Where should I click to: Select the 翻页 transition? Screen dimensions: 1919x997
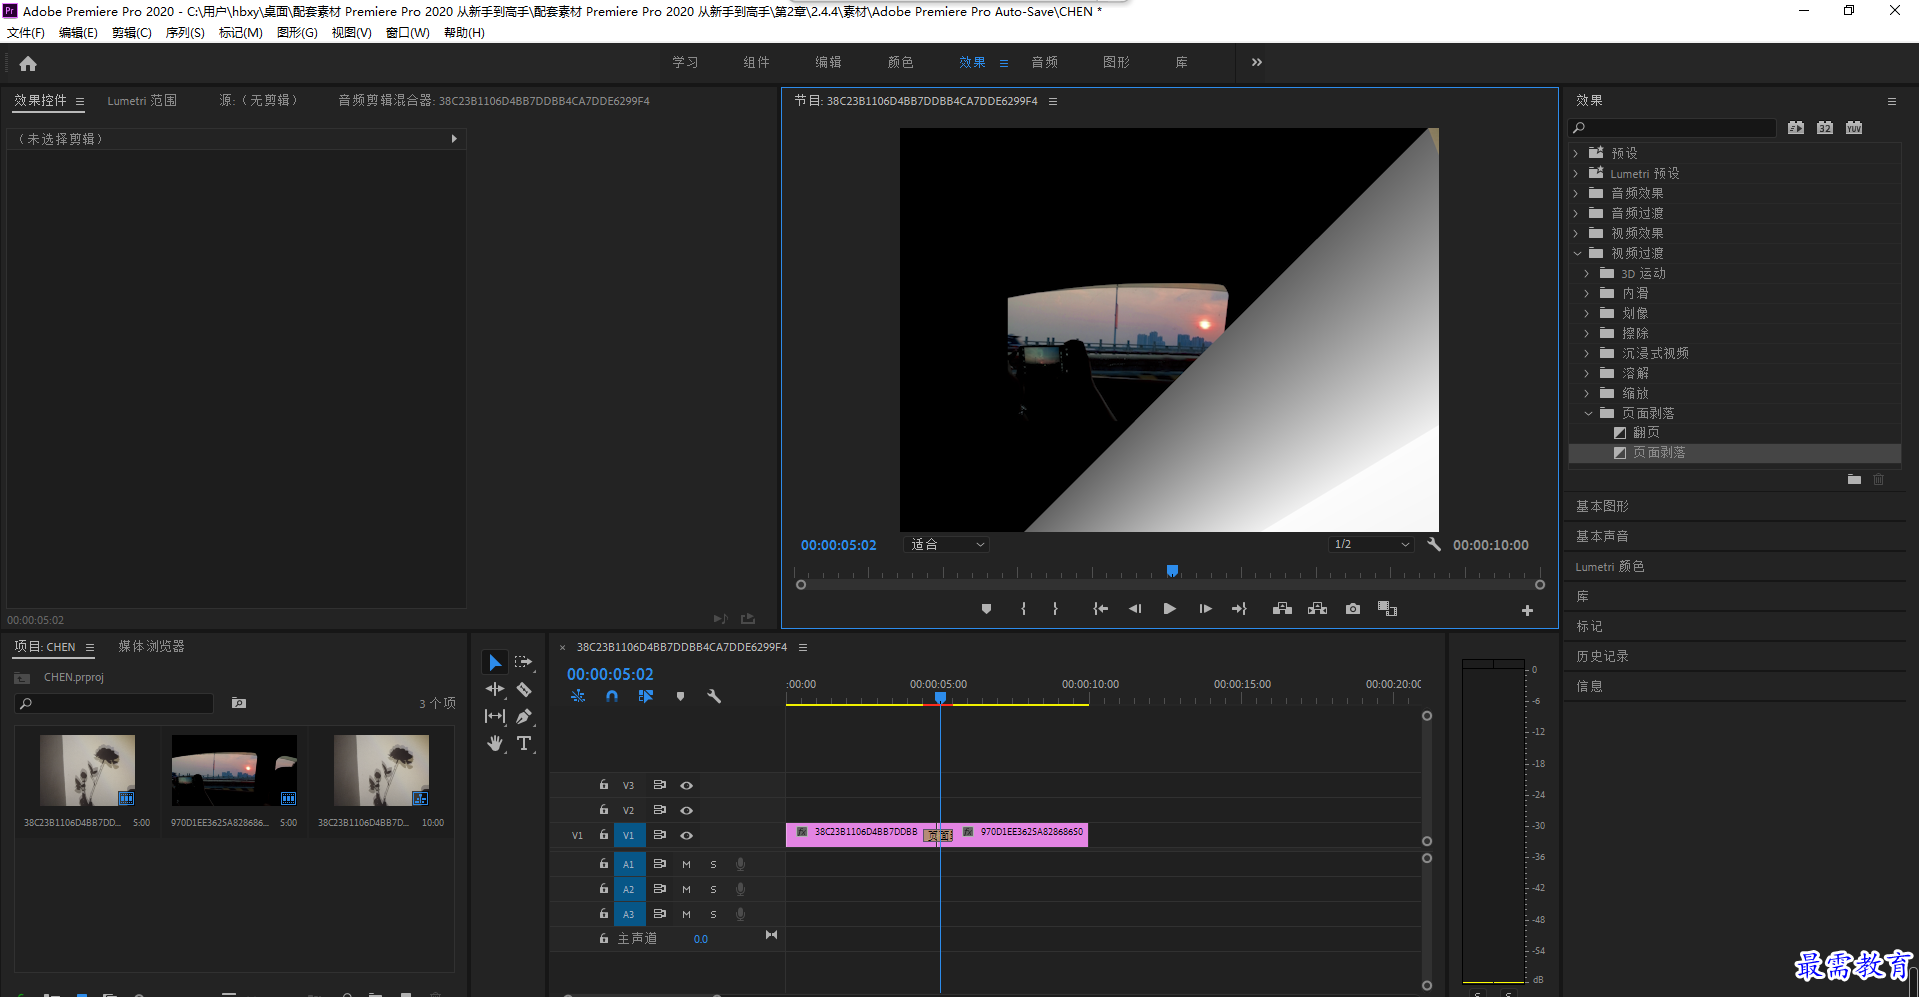click(1646, 433)
